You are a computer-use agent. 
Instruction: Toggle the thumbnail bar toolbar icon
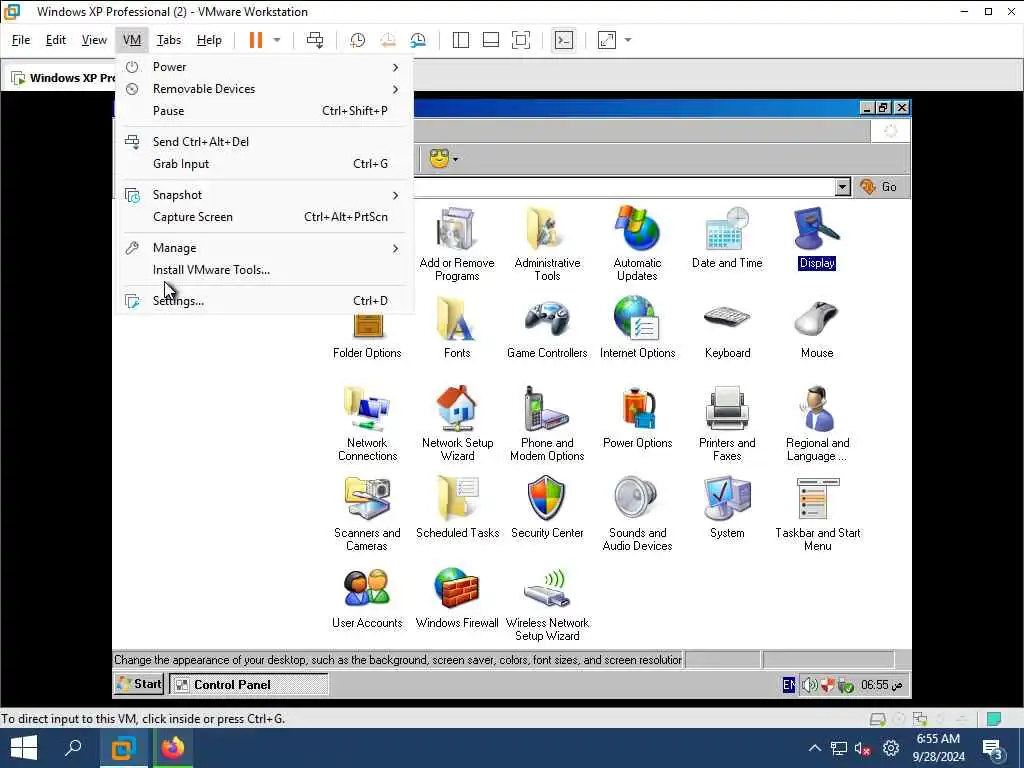pos(490,40)
